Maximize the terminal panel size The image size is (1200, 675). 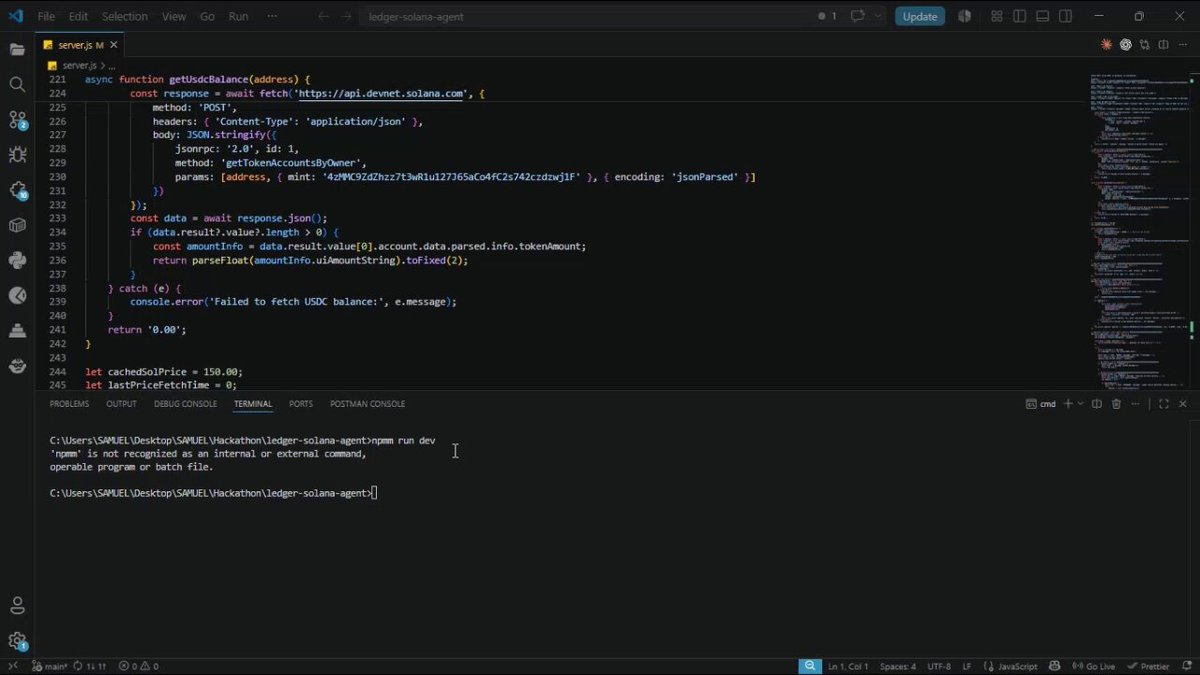1164,404
